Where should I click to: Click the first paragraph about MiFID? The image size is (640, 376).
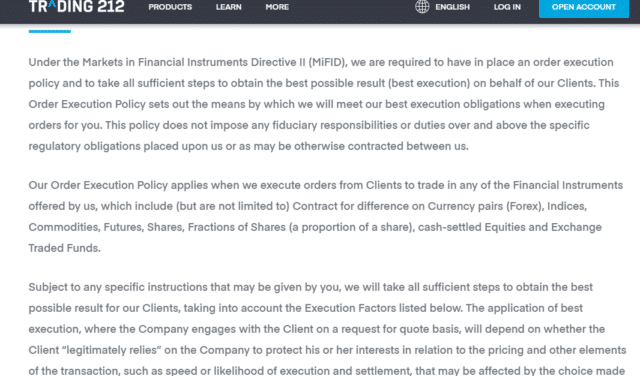324,104
